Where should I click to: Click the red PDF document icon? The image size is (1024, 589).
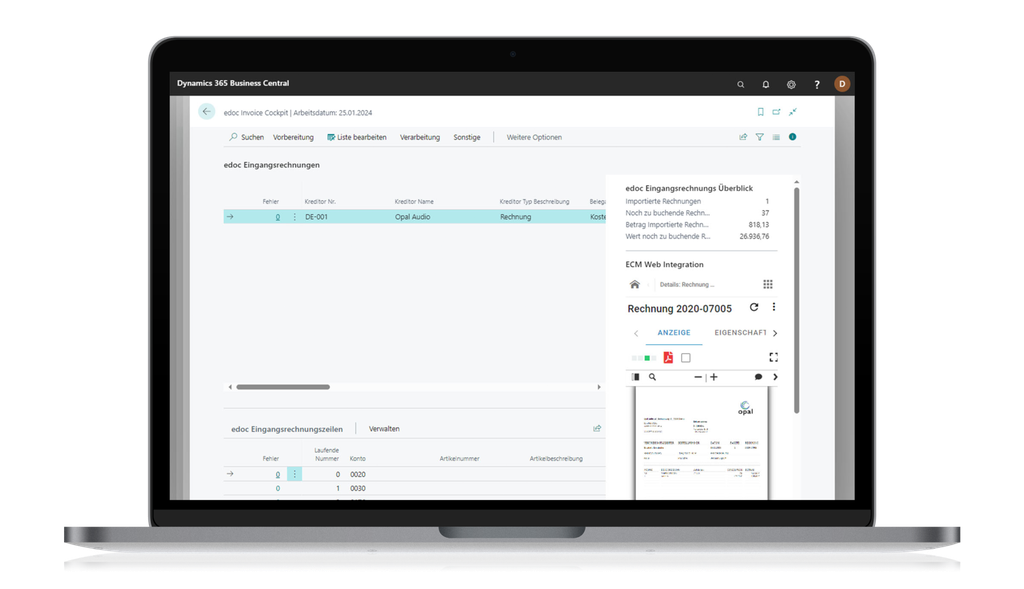668,357
